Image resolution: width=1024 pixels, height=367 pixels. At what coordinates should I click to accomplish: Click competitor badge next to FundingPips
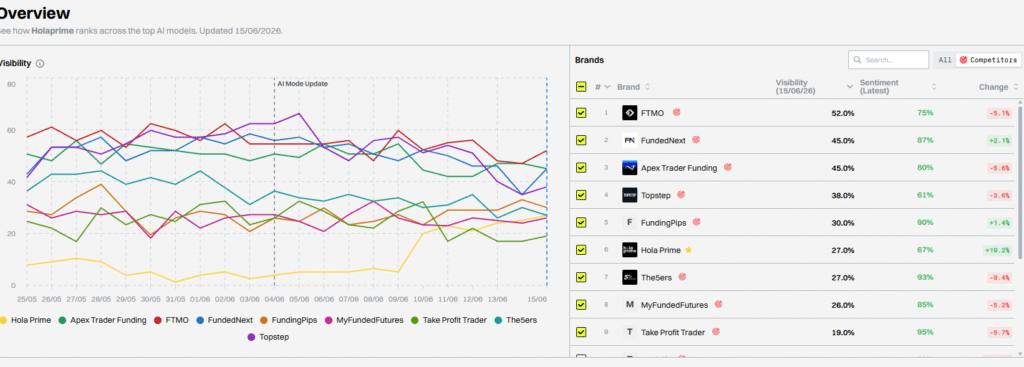coord(696,222)
